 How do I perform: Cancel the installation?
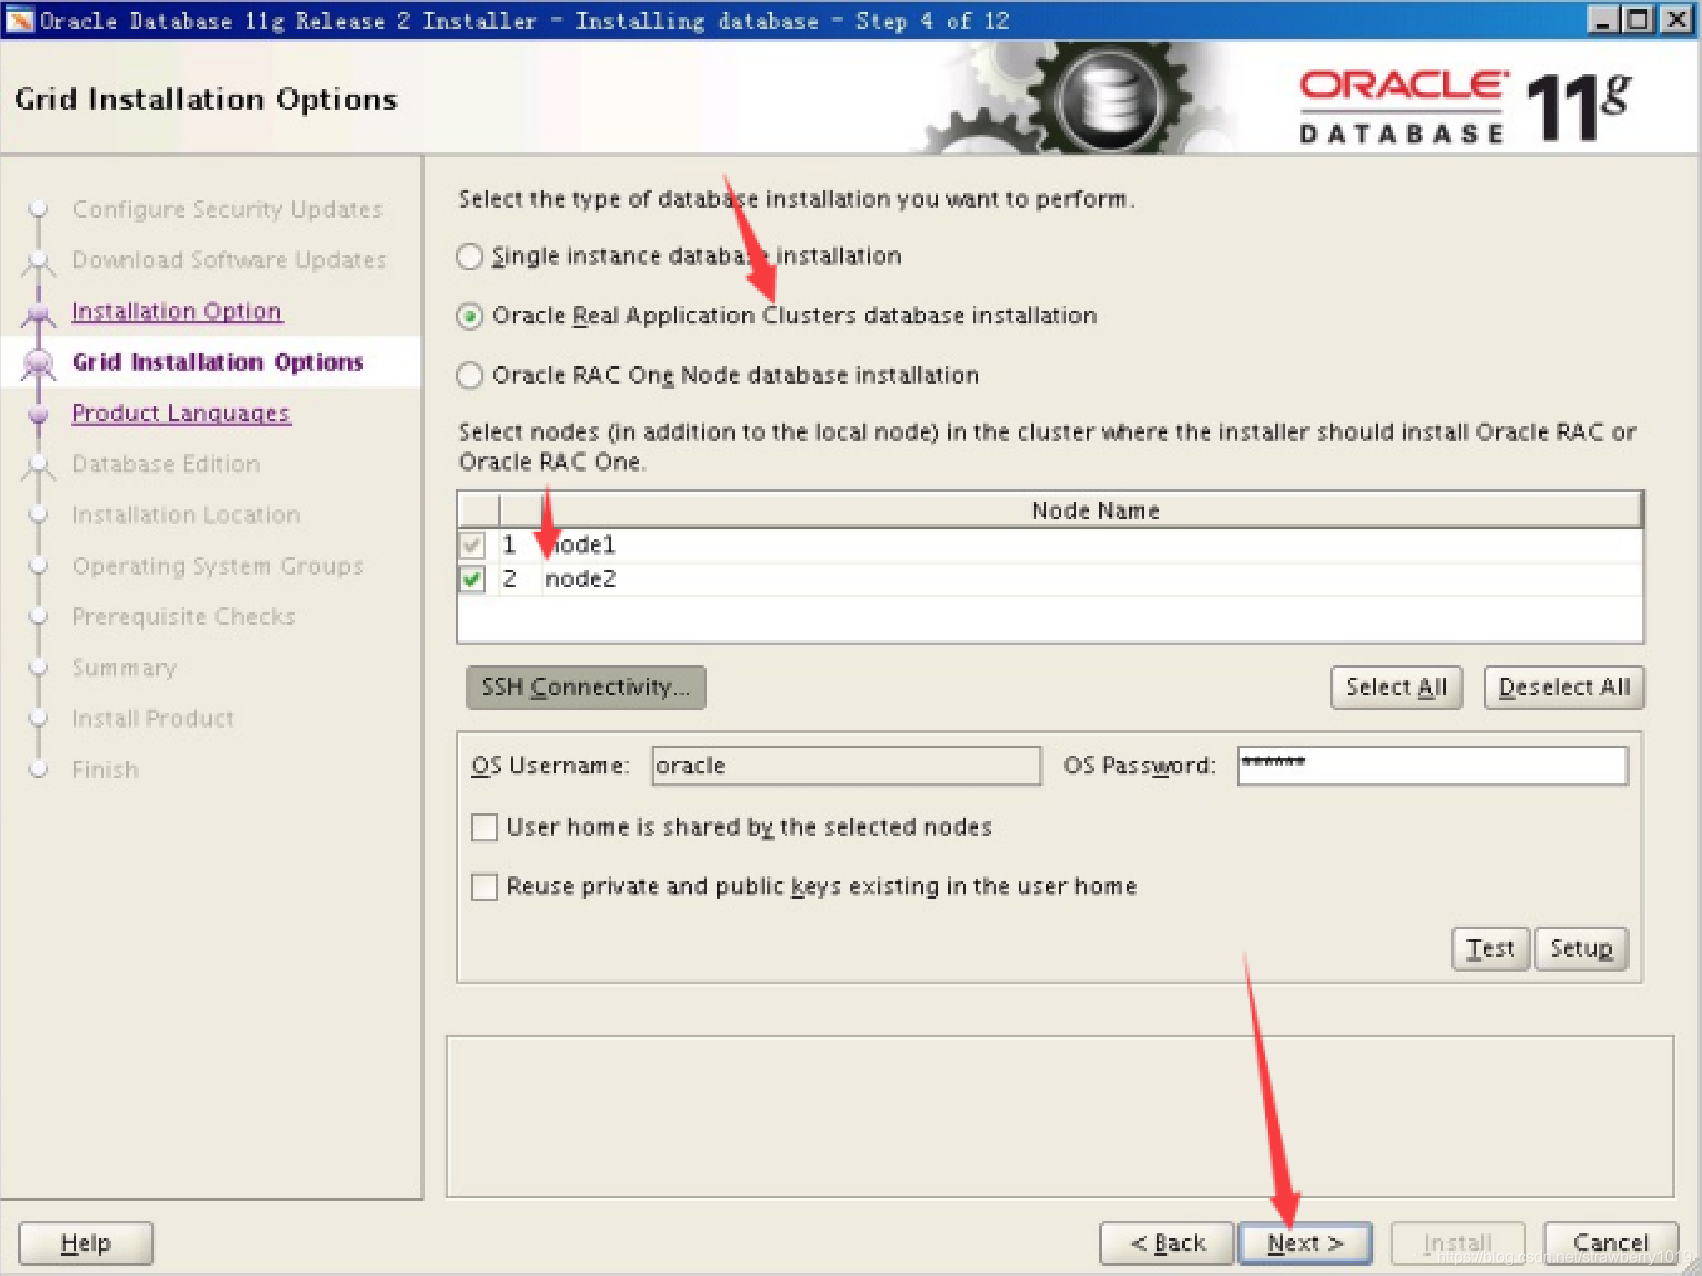click(x=1610, y=1243)
